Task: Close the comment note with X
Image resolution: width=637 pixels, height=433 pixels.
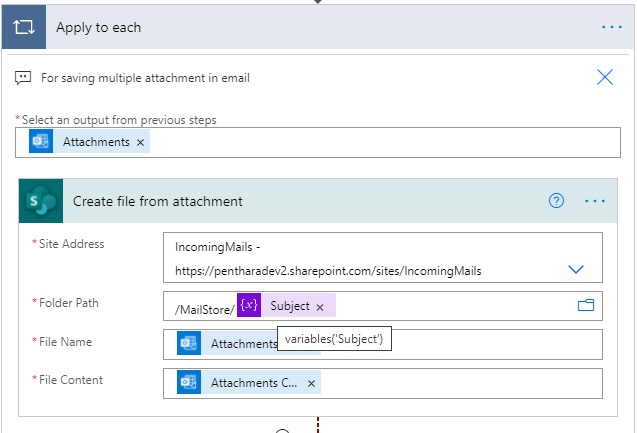Action: pos(604,77)
